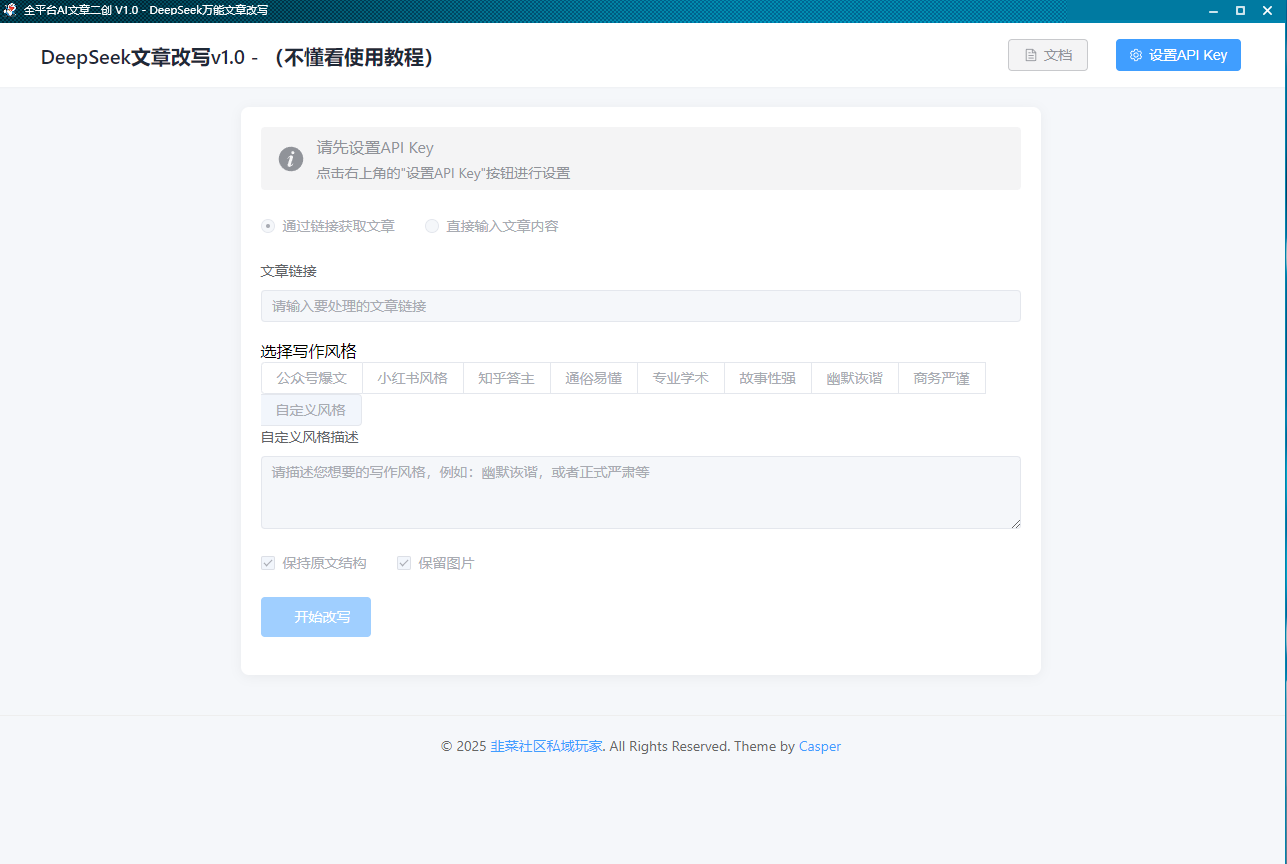Switch to 自定义风格 option
This screenshot has height=864, width=1287.
coord(311,409)
